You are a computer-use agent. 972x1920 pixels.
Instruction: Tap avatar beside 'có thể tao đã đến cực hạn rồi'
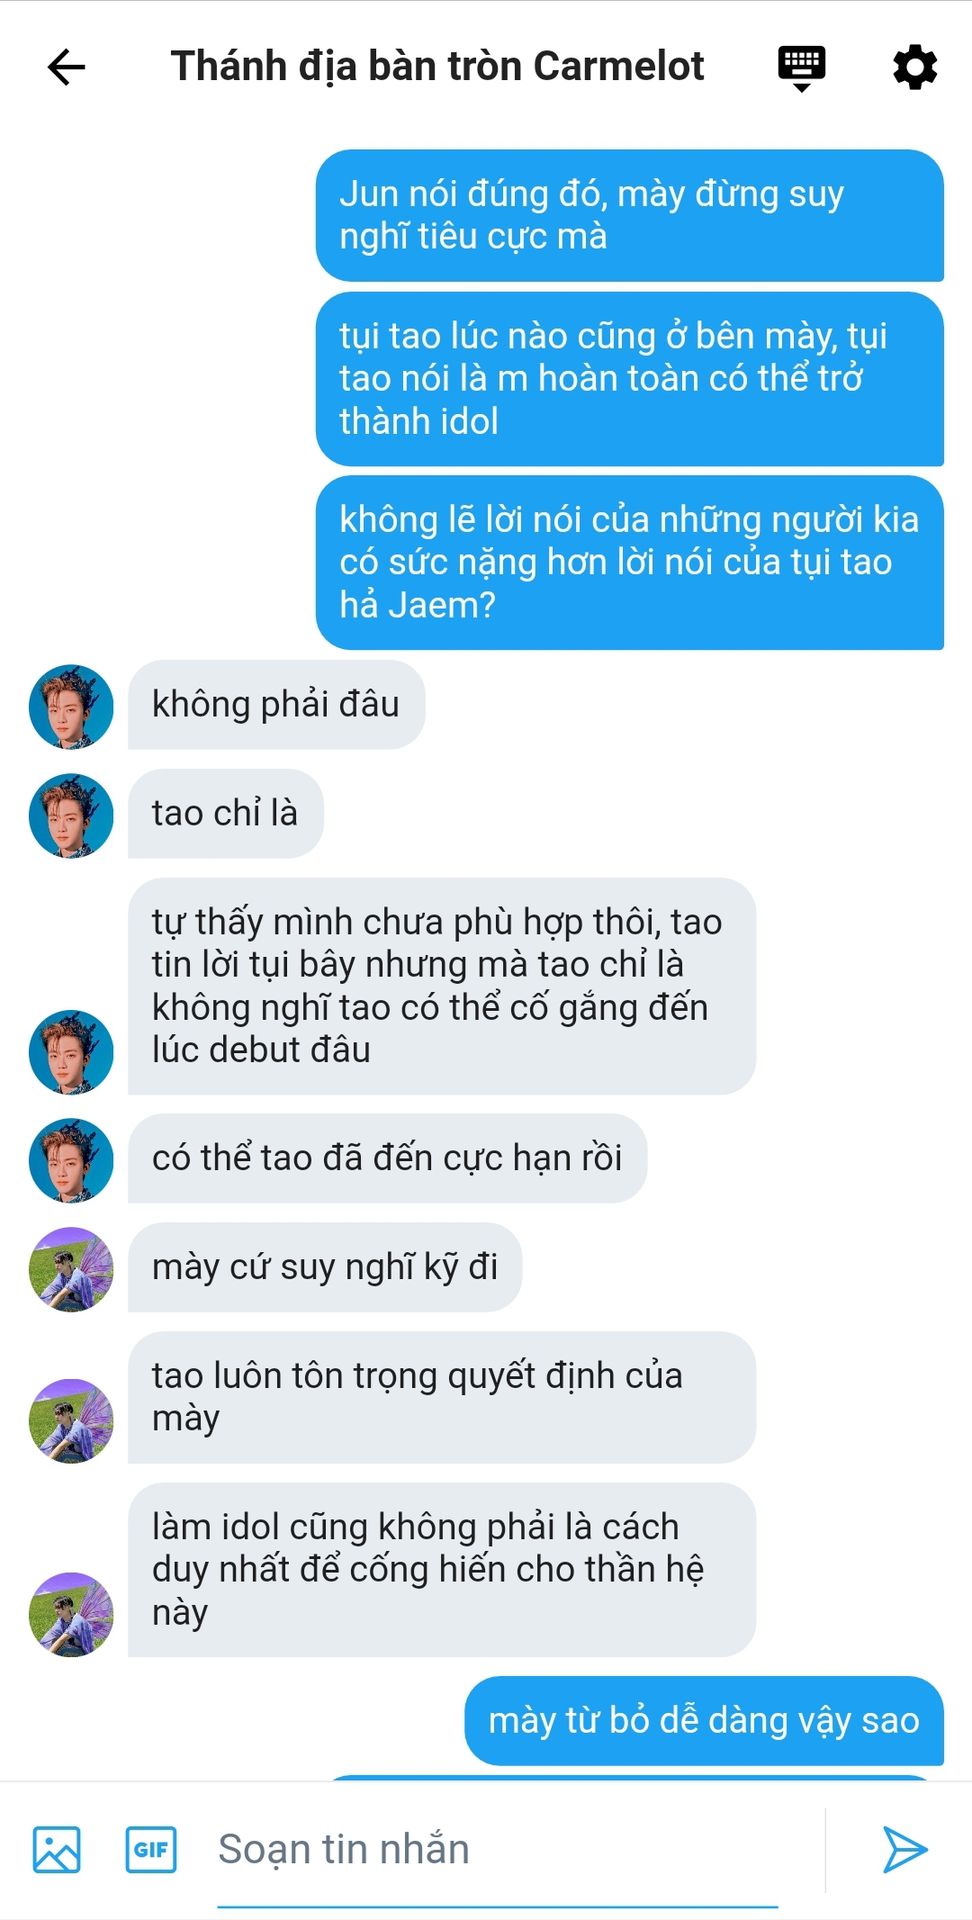71,1160
